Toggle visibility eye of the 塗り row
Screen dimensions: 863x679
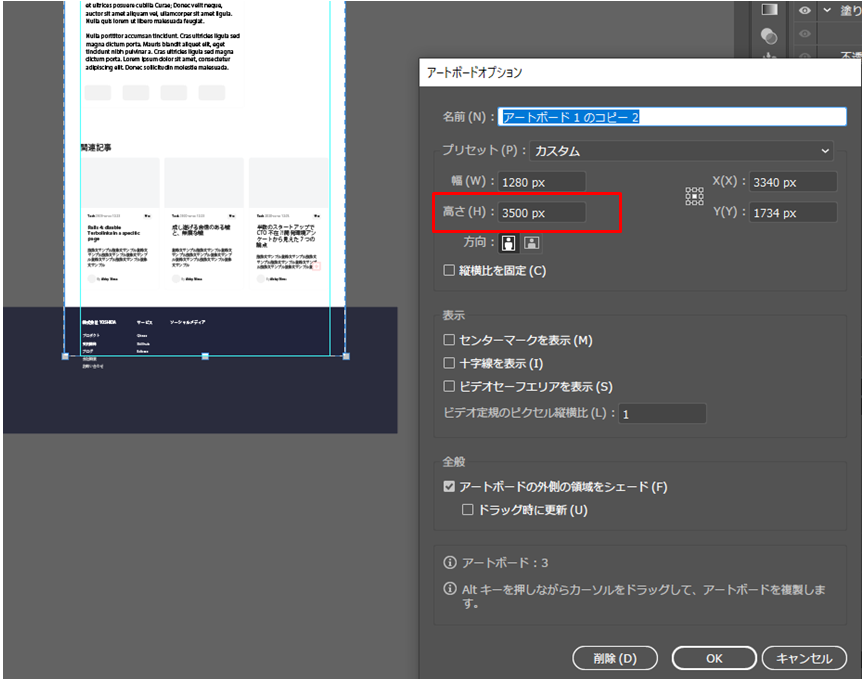coord(805,10)
